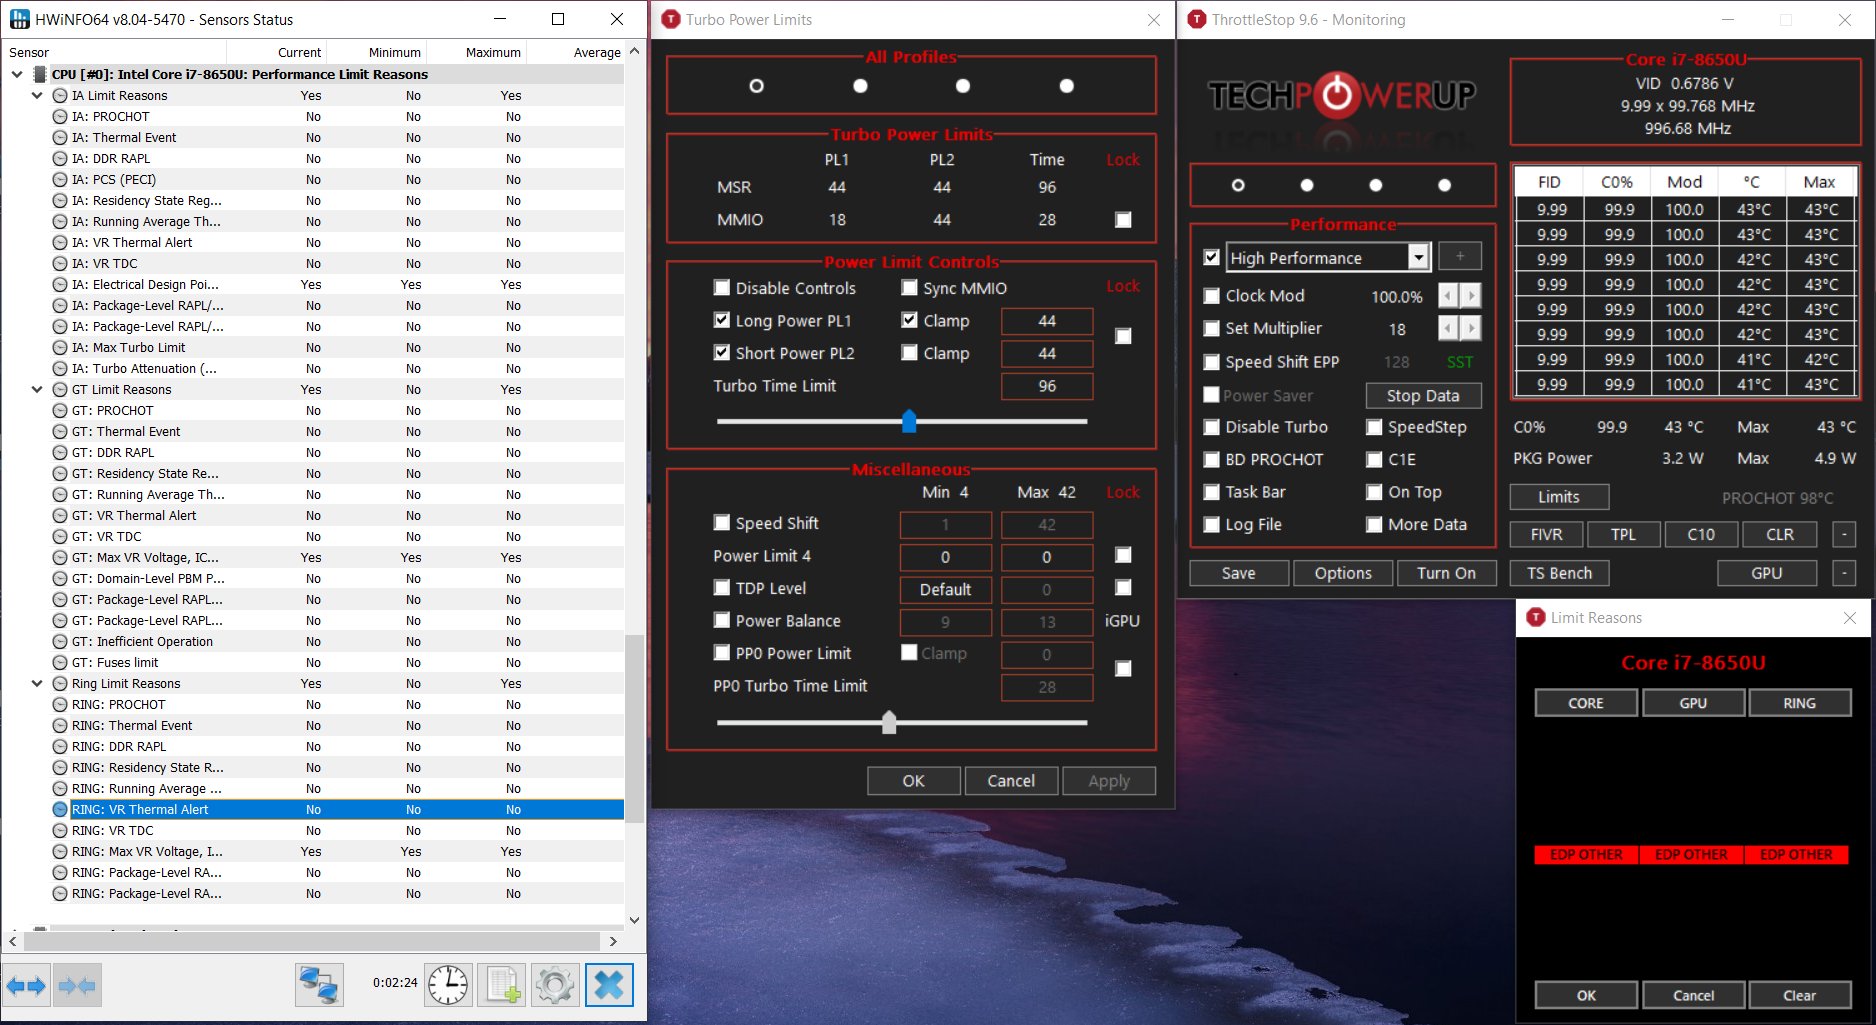The image size is (1876, 1025).
Task: Click sensor icon beside GT: Thermal Event
Action: (60, 432)
